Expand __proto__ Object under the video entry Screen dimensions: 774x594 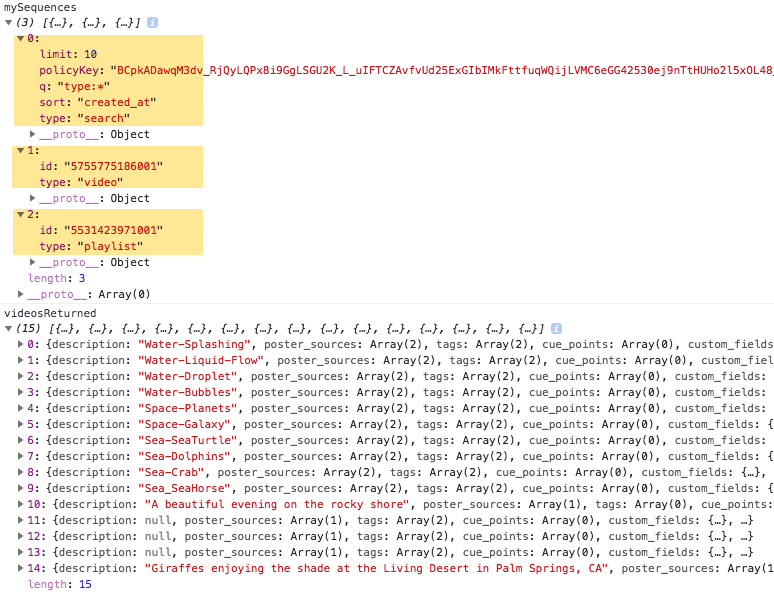click(x=33, y=198)
